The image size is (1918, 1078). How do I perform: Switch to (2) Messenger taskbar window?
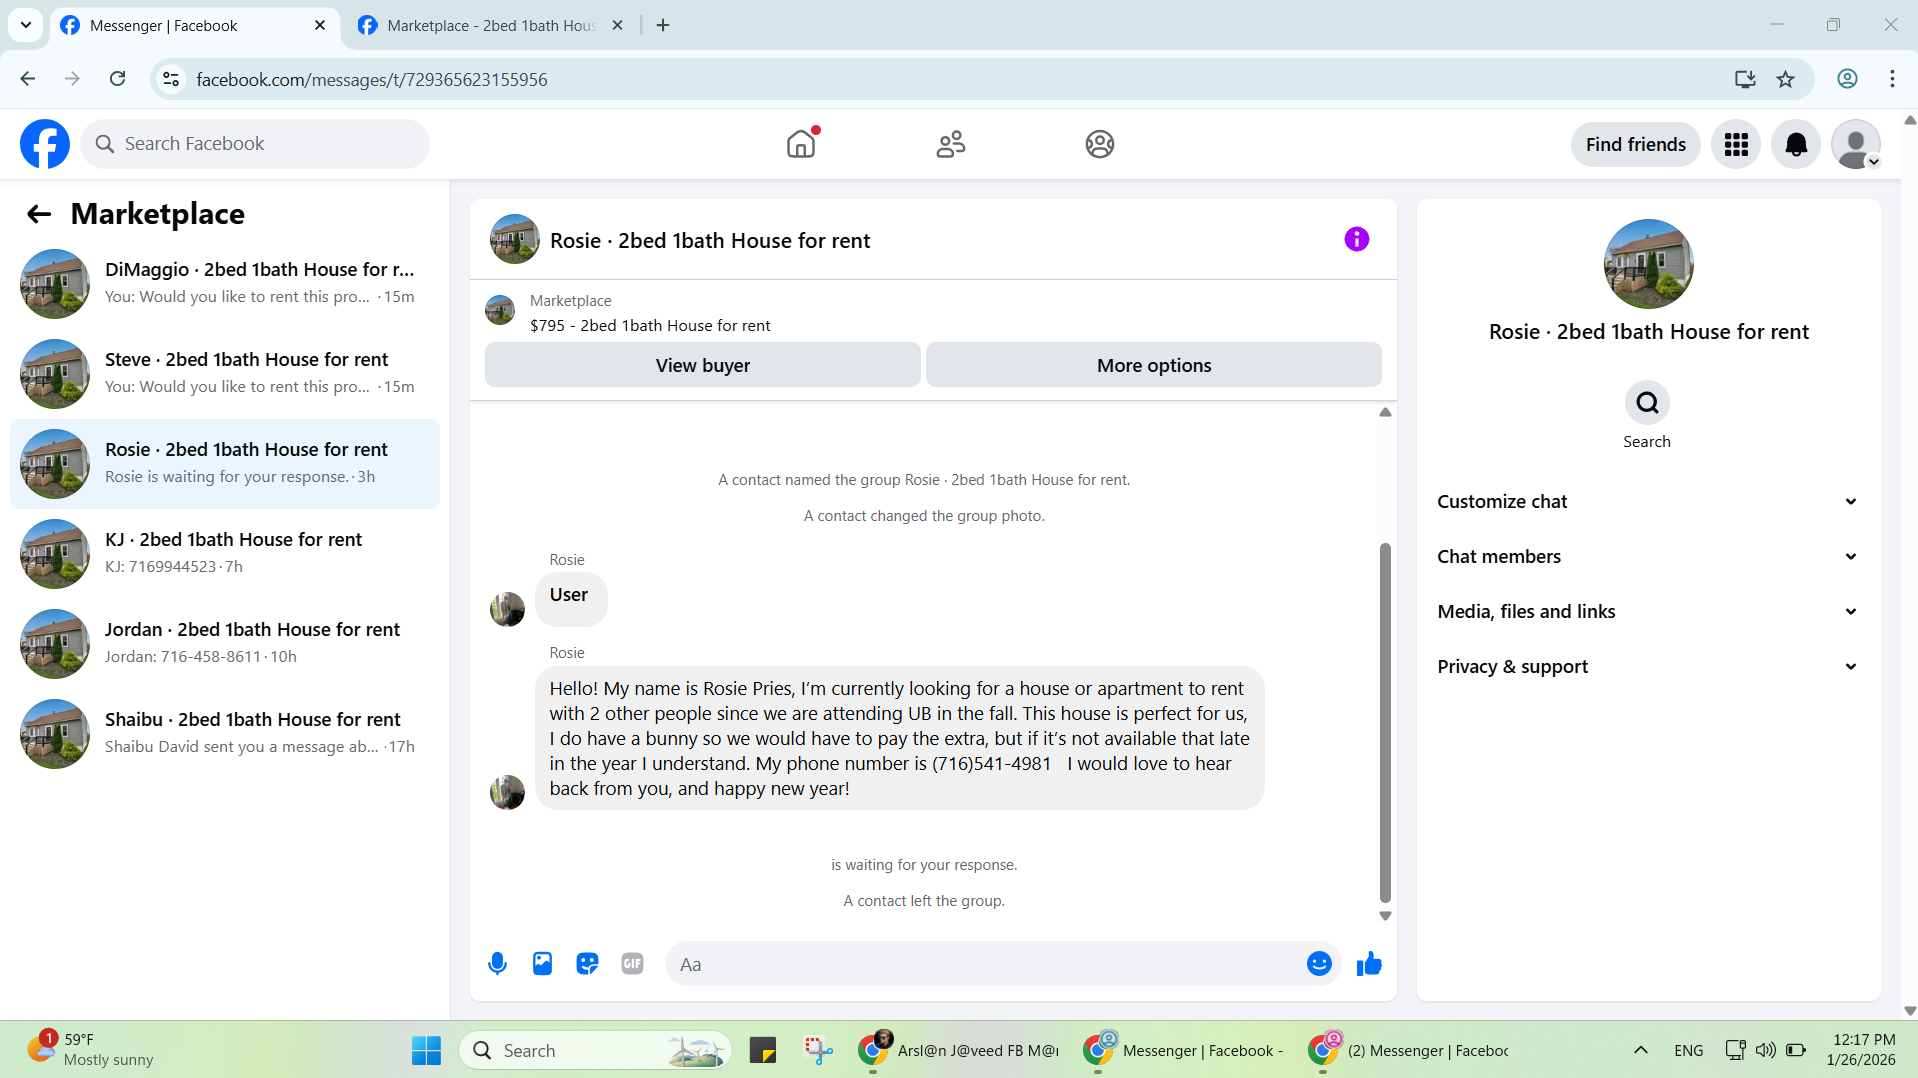pos(1408,1050)
